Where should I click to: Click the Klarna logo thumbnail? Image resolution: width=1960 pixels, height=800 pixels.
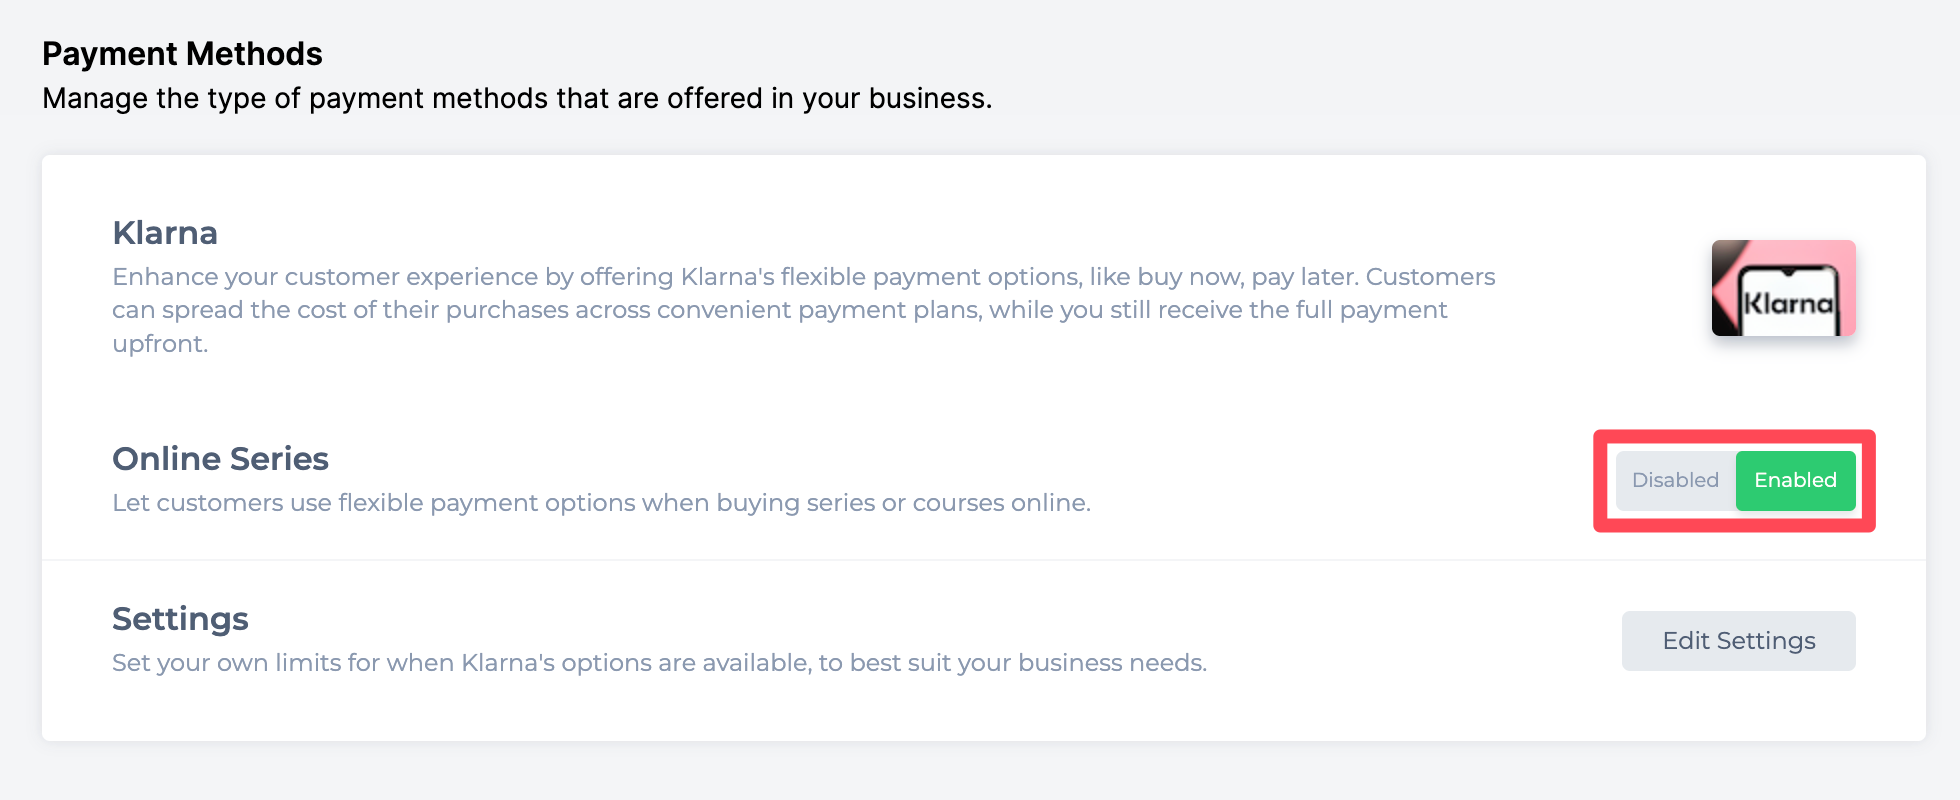click(x=1783, y=288)
